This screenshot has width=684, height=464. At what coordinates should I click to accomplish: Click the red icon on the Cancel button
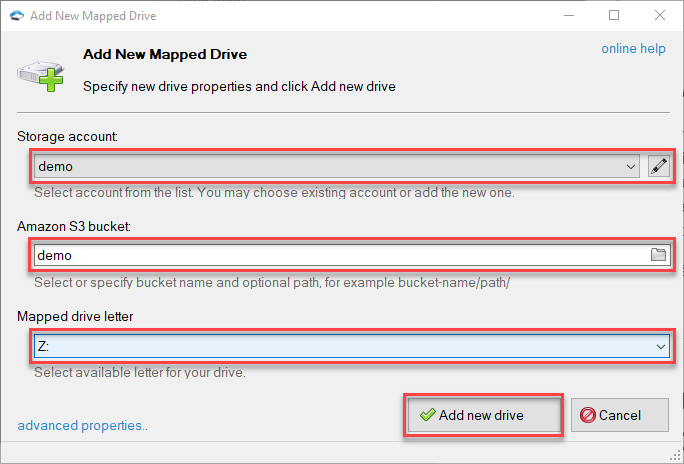[x=588, y=415]
